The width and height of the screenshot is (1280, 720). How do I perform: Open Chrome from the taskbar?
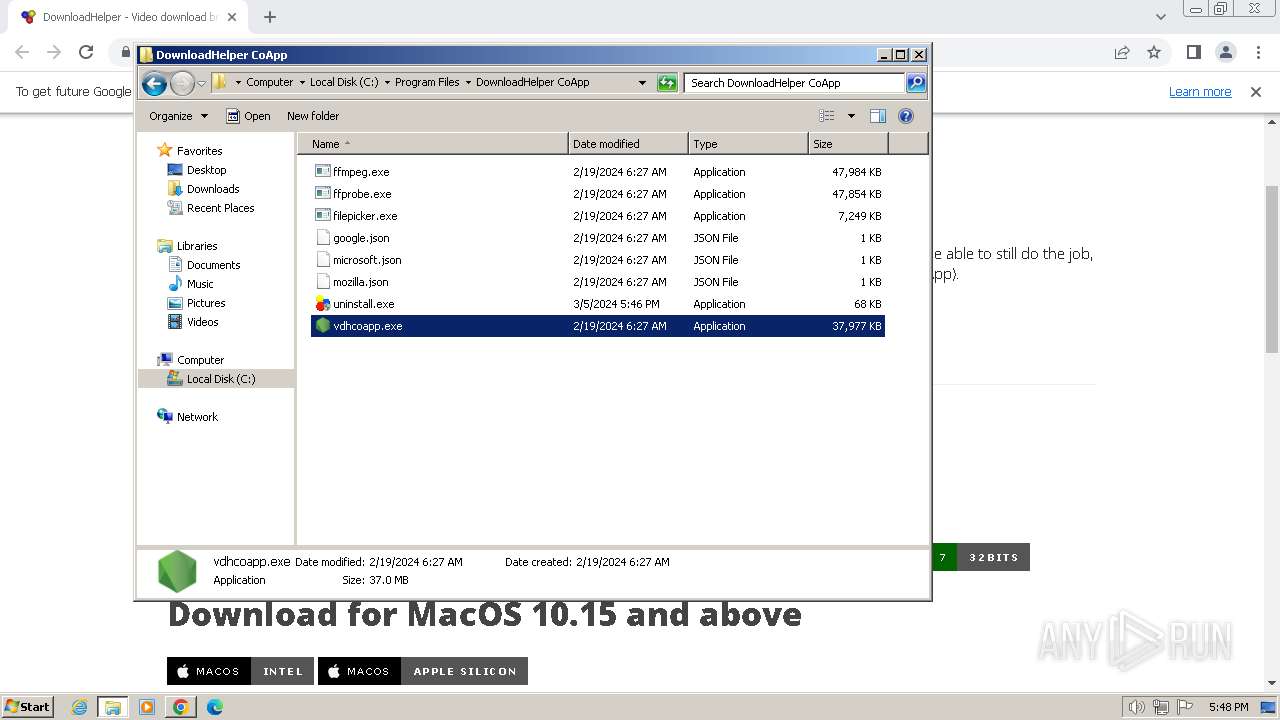point(181,707)
